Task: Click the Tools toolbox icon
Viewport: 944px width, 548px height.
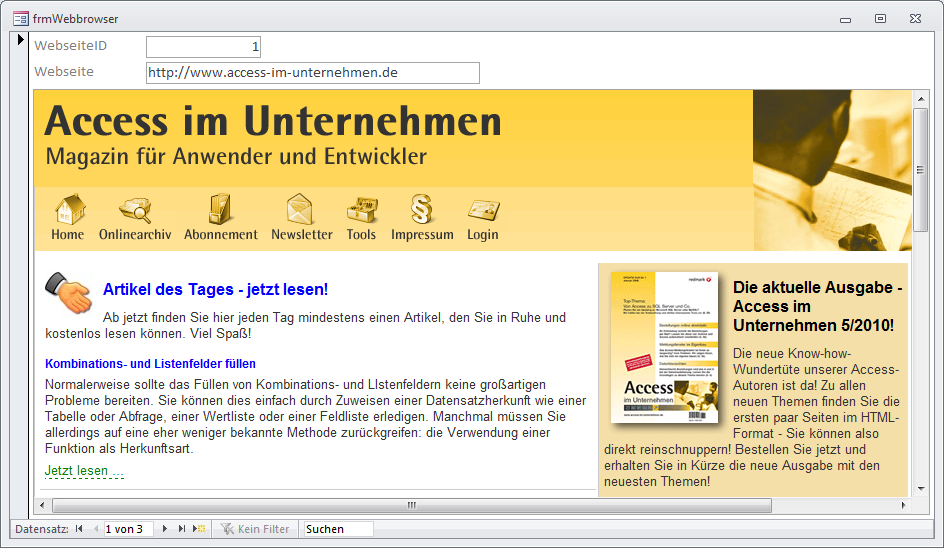Action: (x=361, y=210)
